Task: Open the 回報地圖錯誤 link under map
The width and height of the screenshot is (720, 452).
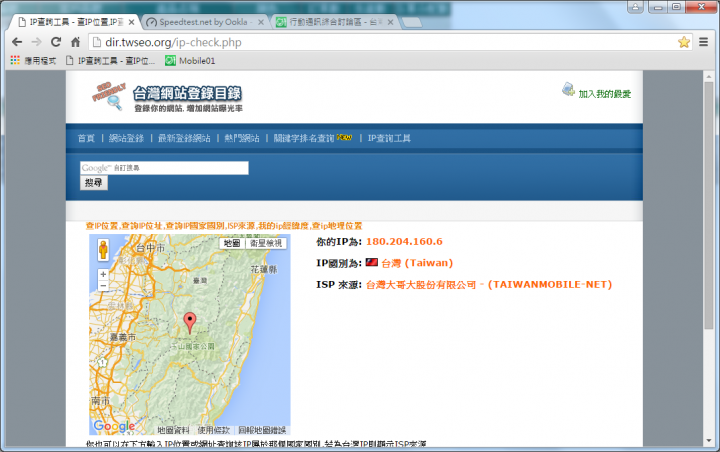Action: click(262, 430)
